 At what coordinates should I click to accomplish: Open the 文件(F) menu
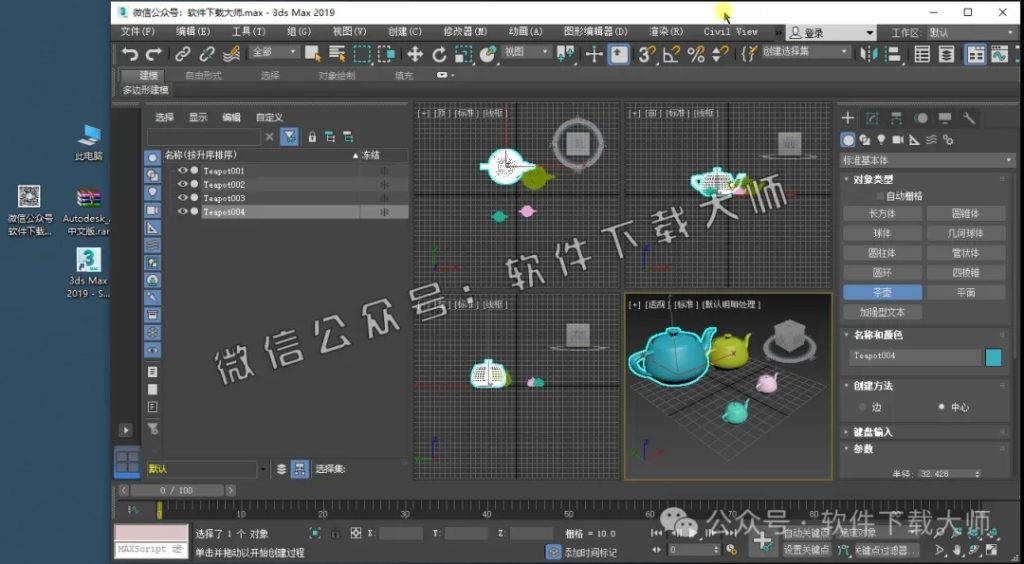[x=138, y=31]
